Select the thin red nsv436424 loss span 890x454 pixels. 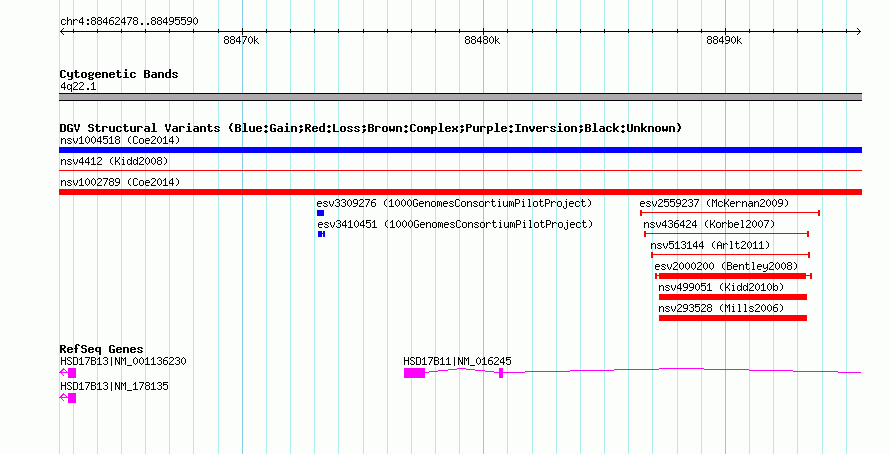pyautogui.click(x=727, y=234)
